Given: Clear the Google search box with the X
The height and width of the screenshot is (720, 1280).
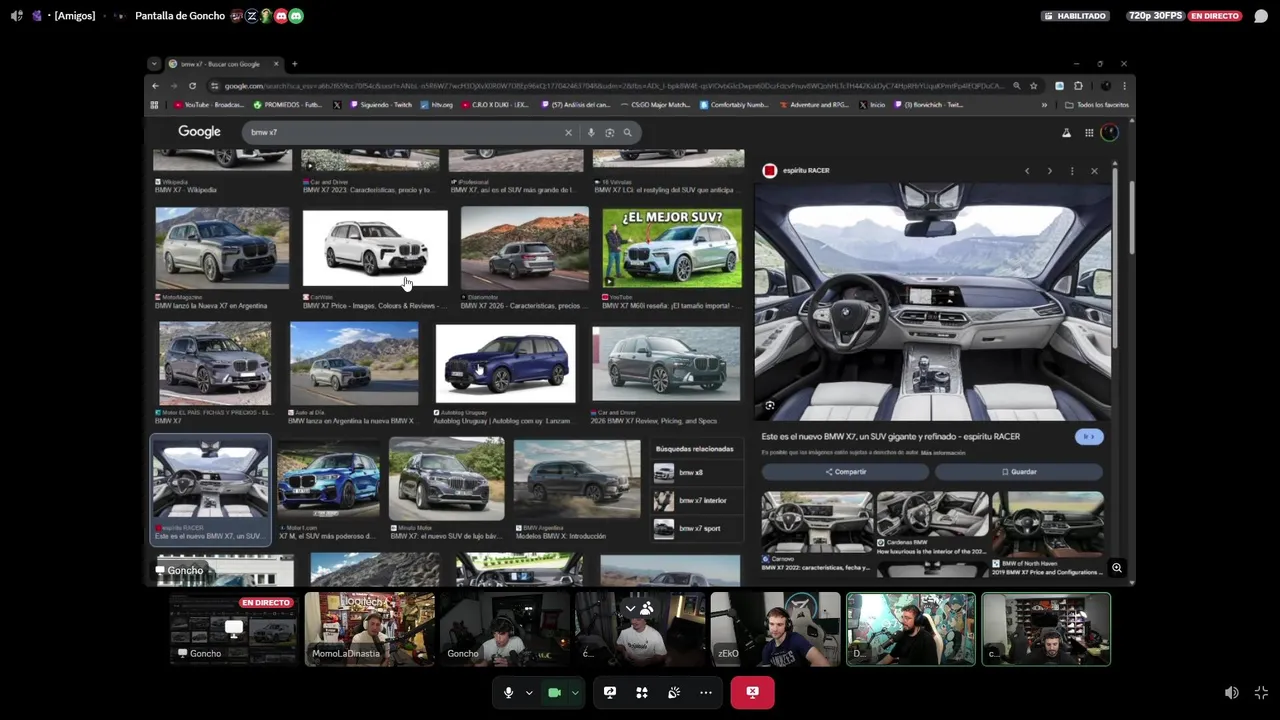Looking at the screenshot, I should [568, 132].
